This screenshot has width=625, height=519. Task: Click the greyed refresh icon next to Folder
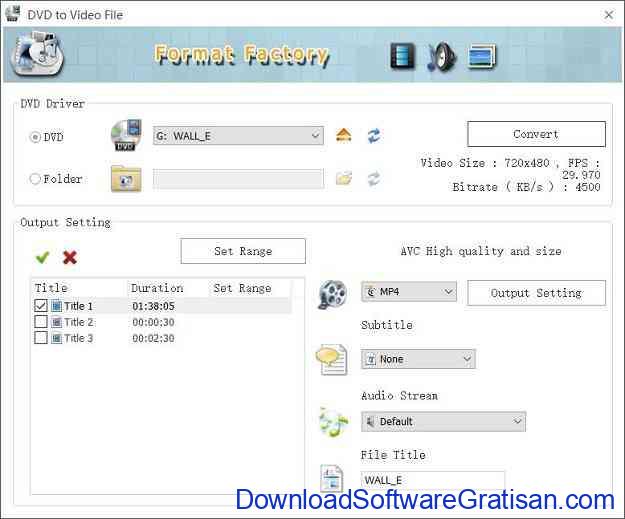click(x=374, y=178)
